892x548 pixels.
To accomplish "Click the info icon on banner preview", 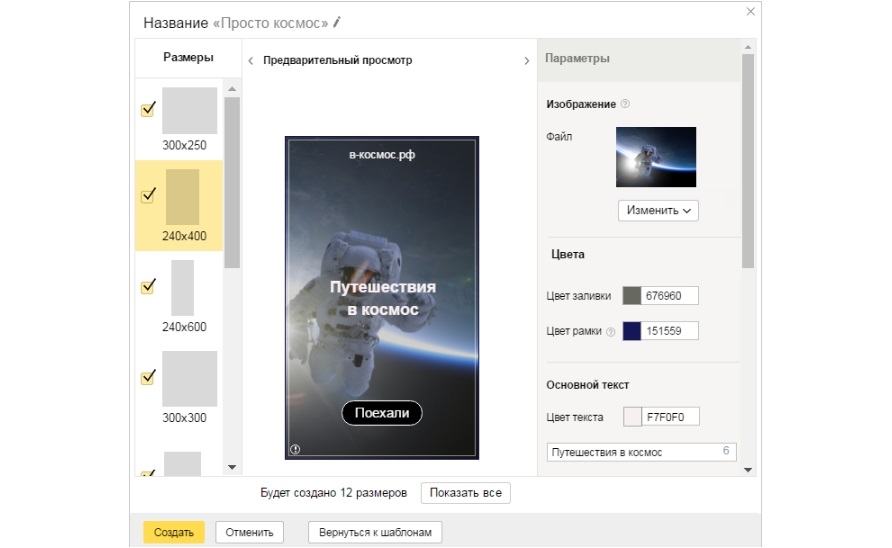I will [x=295, y=449].
